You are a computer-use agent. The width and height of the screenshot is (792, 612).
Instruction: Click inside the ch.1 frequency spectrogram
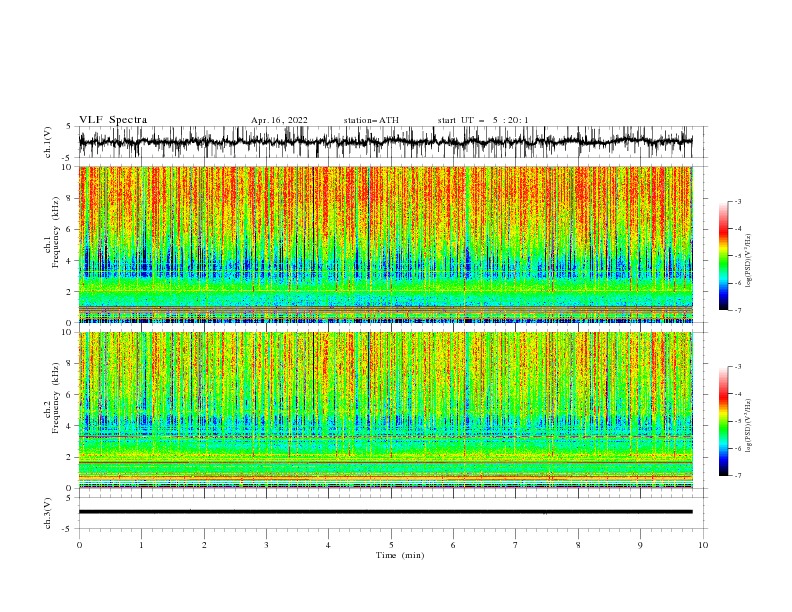pyautogui.click(x=385, y=244)
